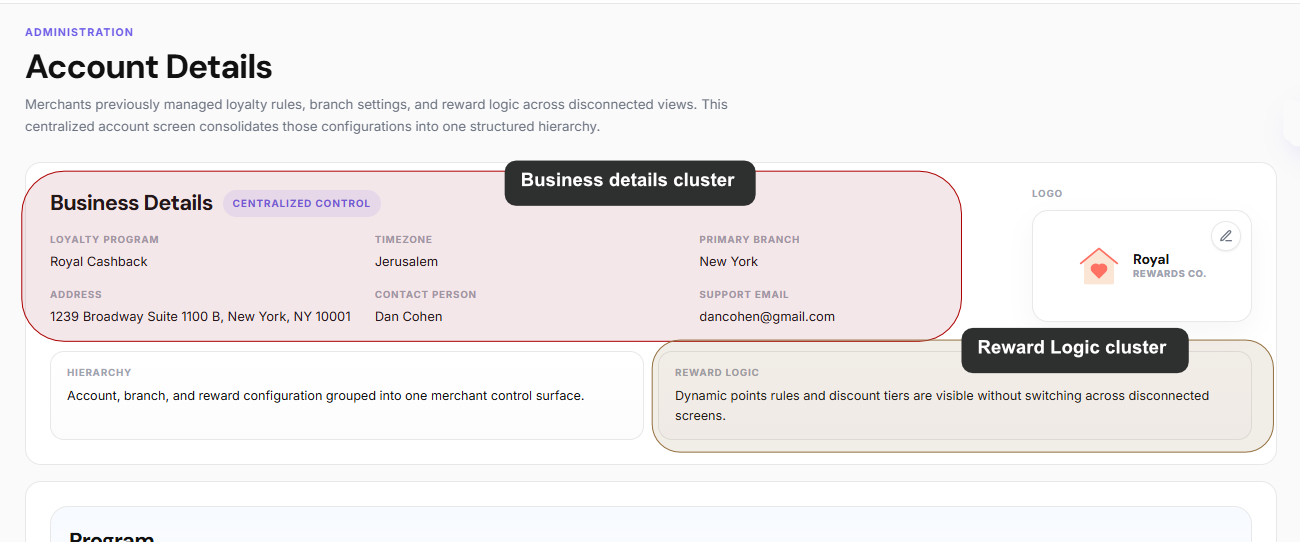This screenshot has height=542, width=1300.
Task: Click the 'Program' section heading
Action: pyautogui.click(x=111, y=536)
